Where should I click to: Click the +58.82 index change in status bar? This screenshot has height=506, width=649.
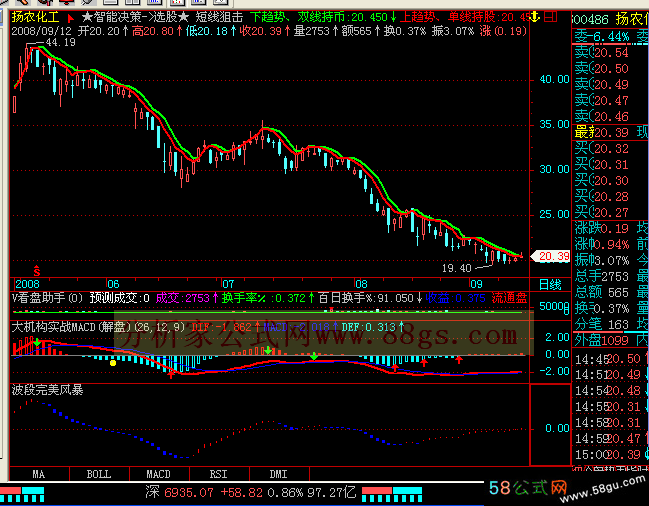click(x=242, y=492)
